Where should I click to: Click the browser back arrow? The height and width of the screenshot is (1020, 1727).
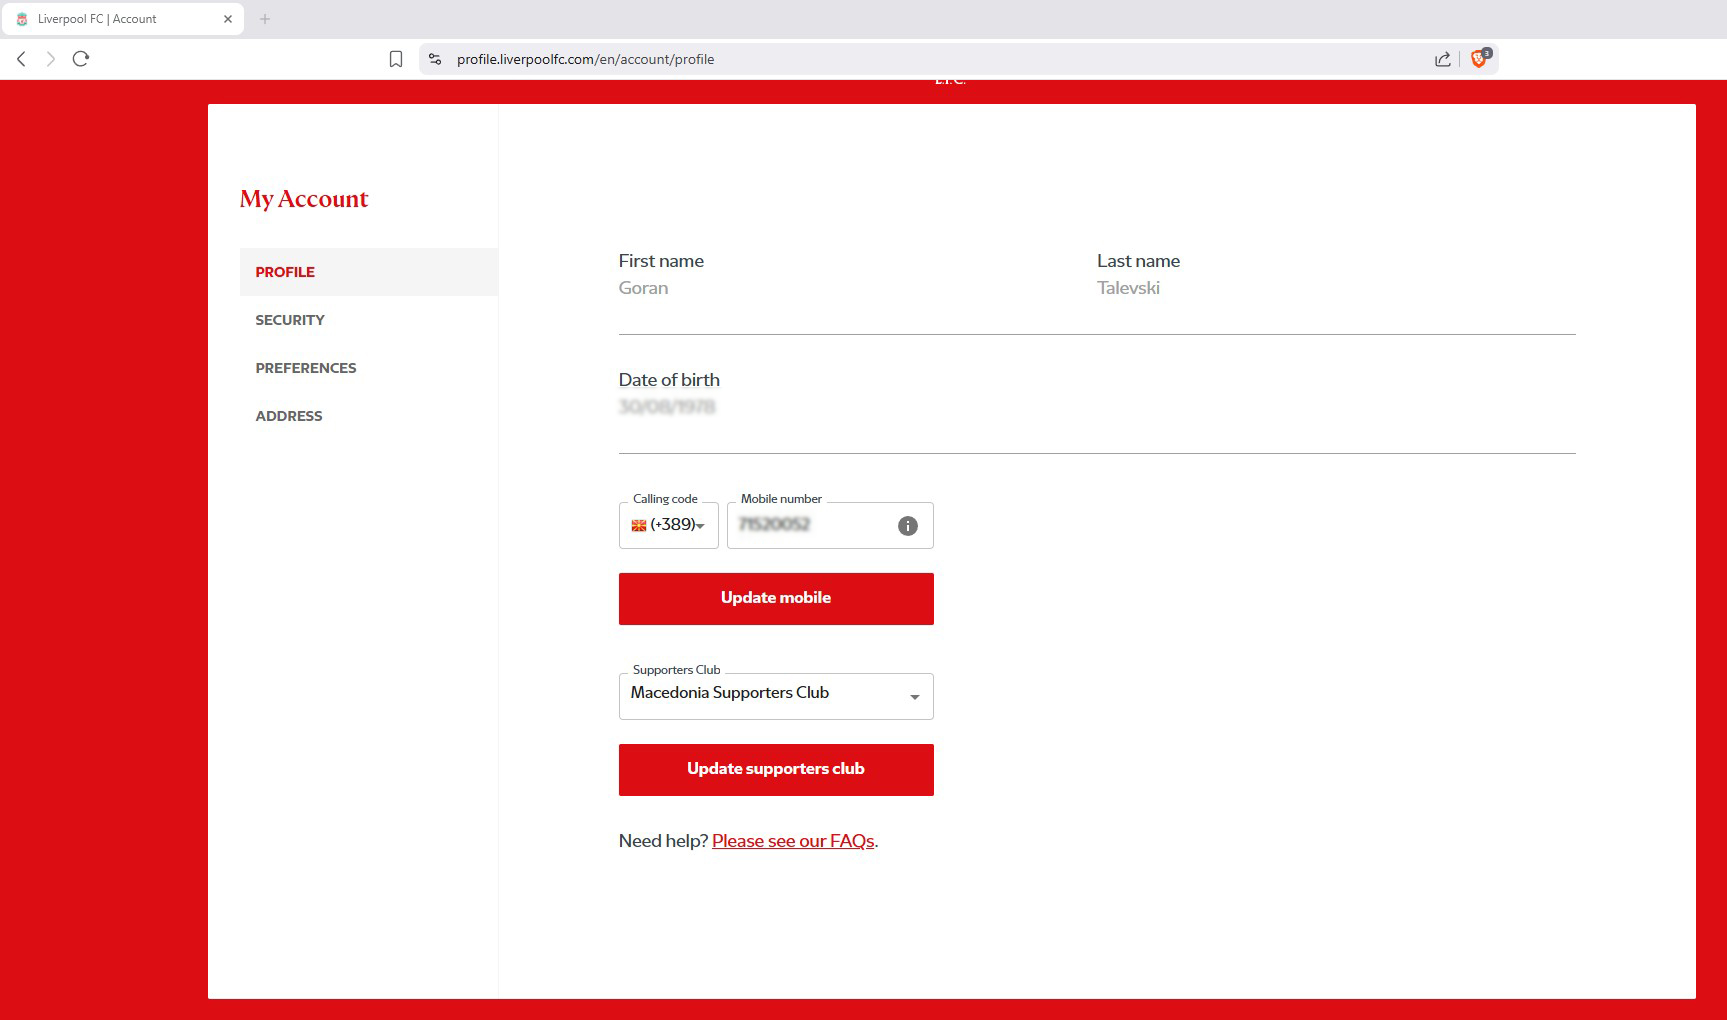tap(21, 59)
